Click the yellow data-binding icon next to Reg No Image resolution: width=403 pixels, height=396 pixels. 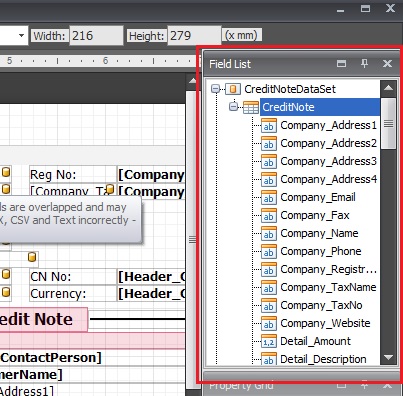tap(6, 172)
